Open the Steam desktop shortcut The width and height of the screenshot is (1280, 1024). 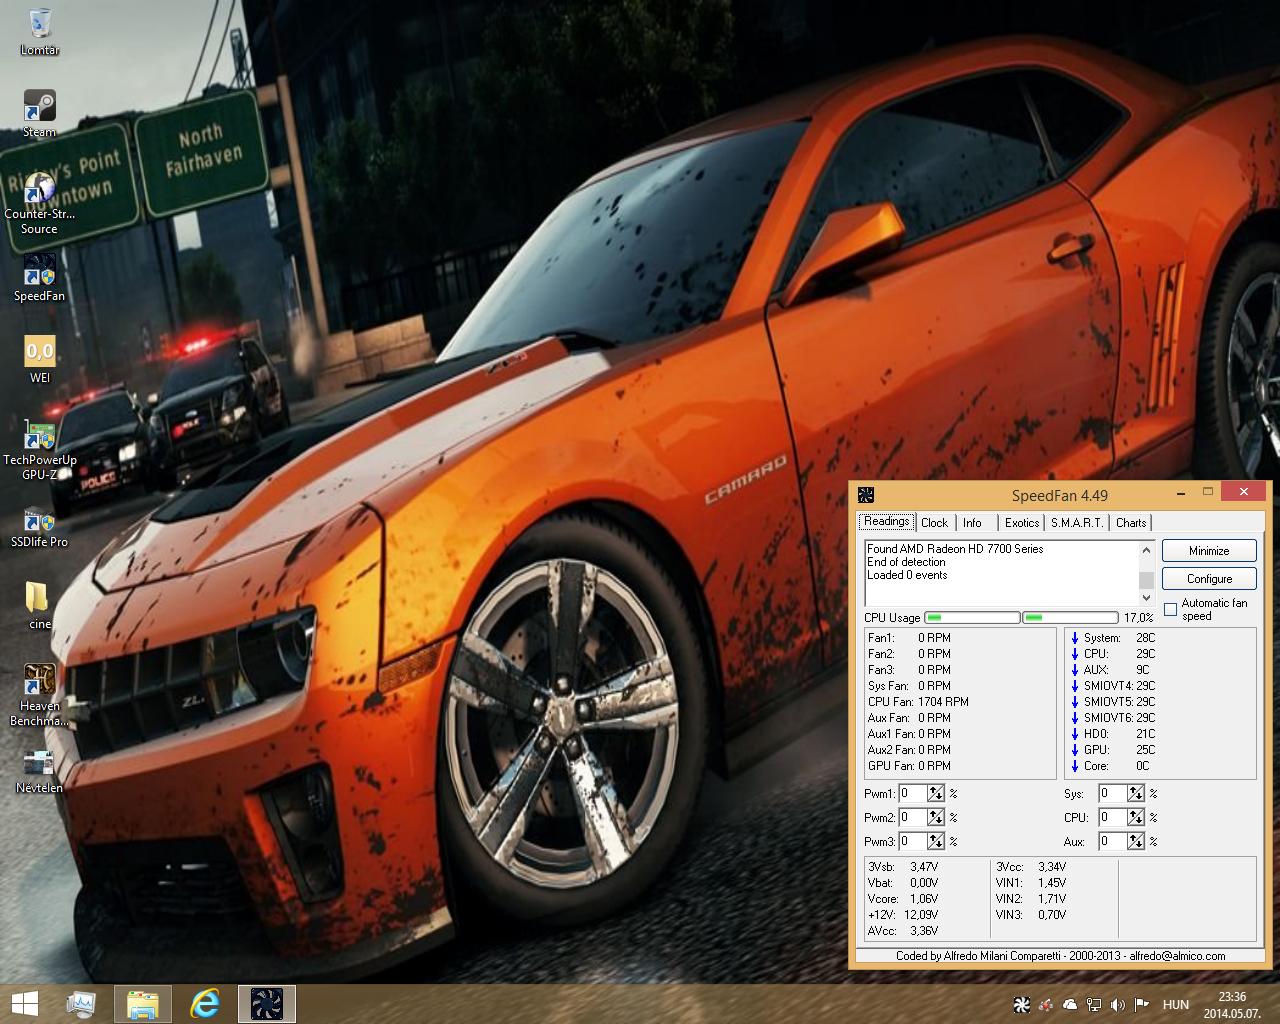(x=40, y=113)
